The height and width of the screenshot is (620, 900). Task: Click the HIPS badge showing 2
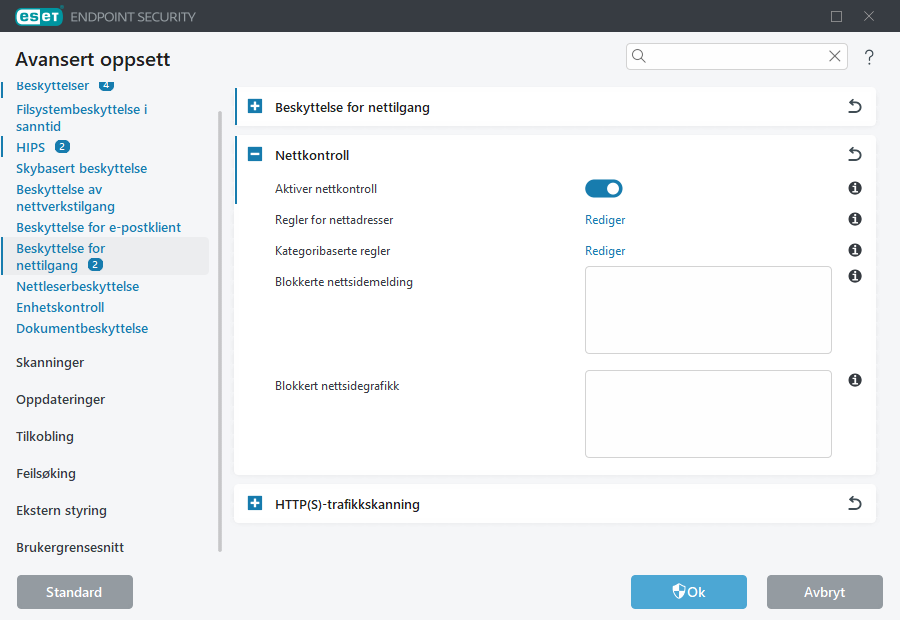pyautogui.click(x=62, y=146)
